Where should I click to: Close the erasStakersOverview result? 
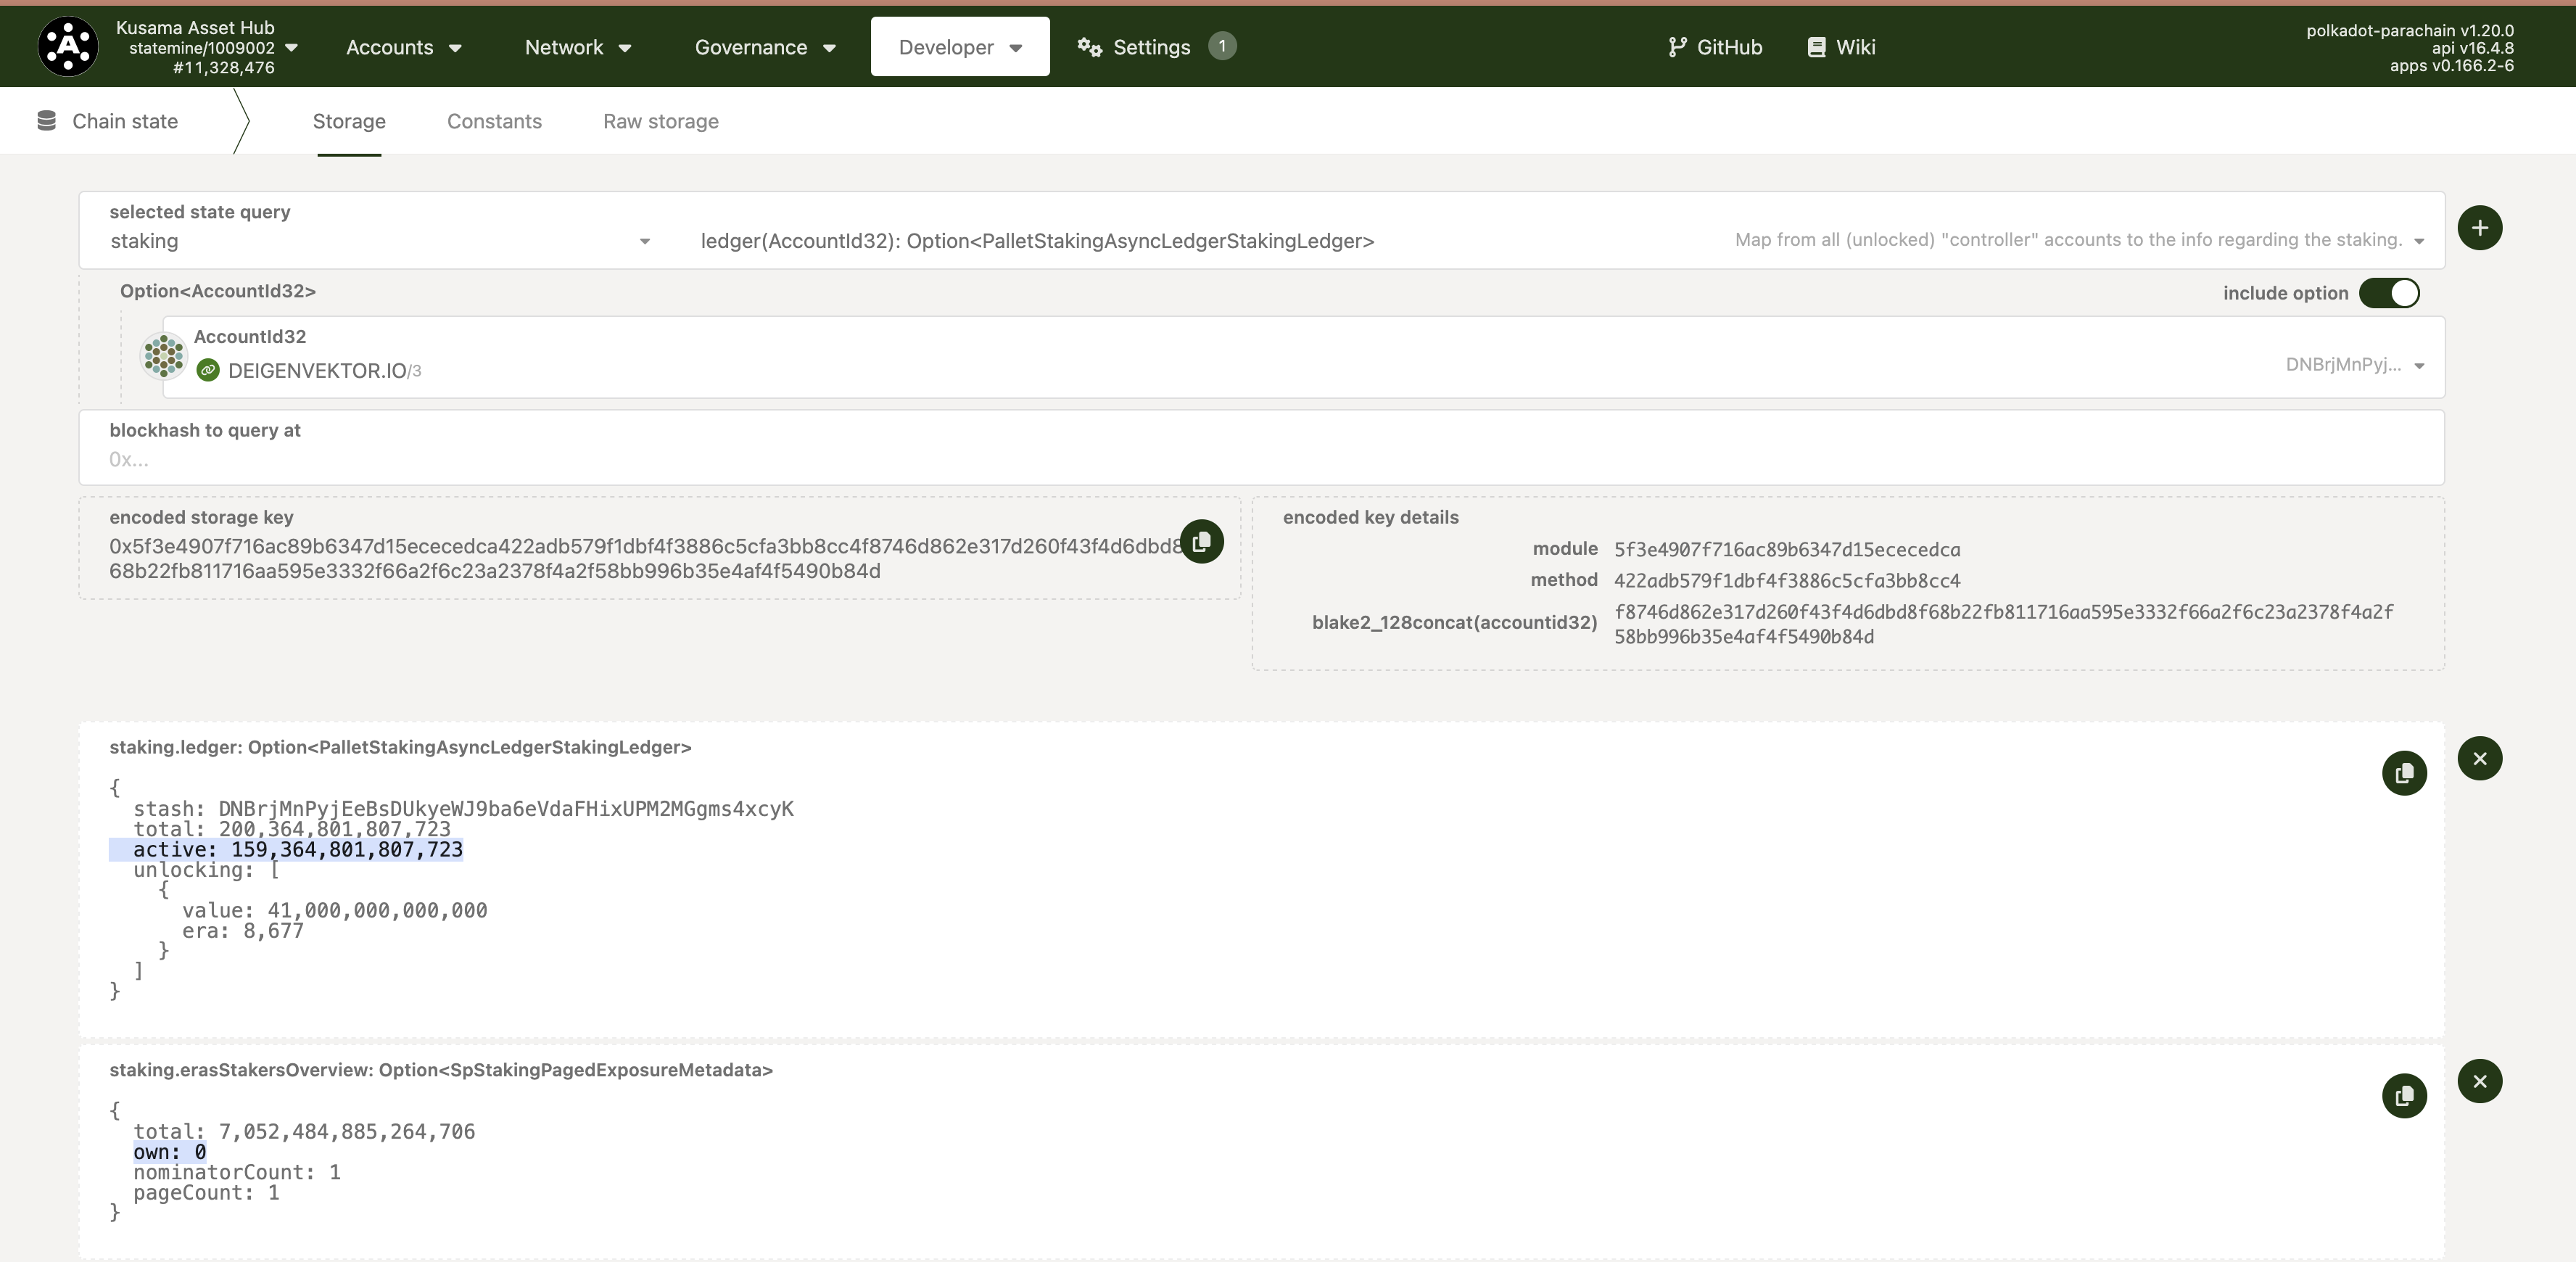pyautogui.click(x=2479, y=1081)
